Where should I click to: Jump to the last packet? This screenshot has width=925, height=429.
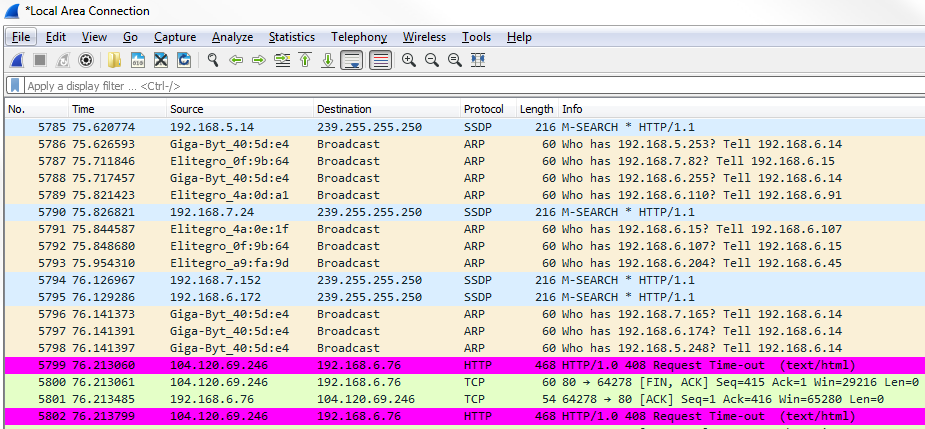click(x=327, y=60)
